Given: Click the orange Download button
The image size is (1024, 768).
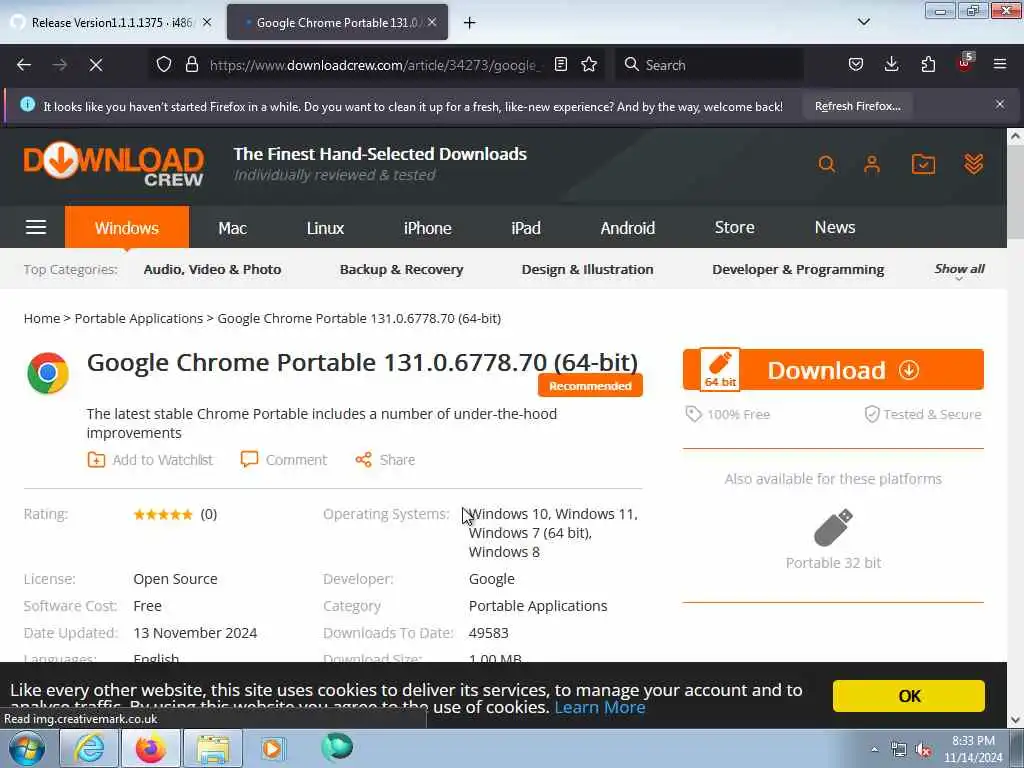Looking at the screenshot, I should click(833, 370).
